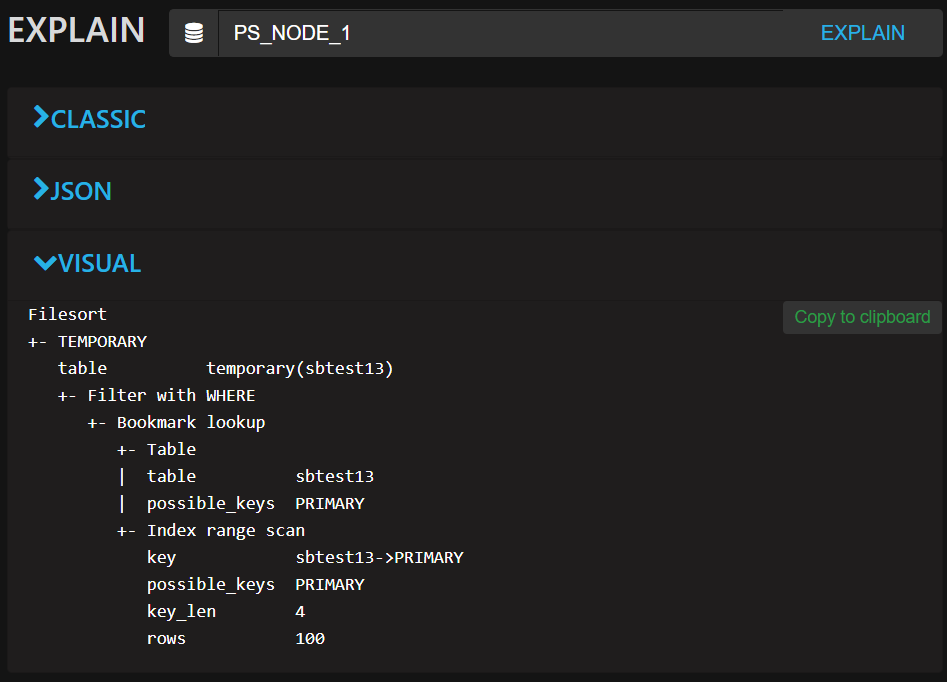Screen dimensions: 947x682
Task: Click the temporary(sbtest13) table value
Action: pos(299,369)
